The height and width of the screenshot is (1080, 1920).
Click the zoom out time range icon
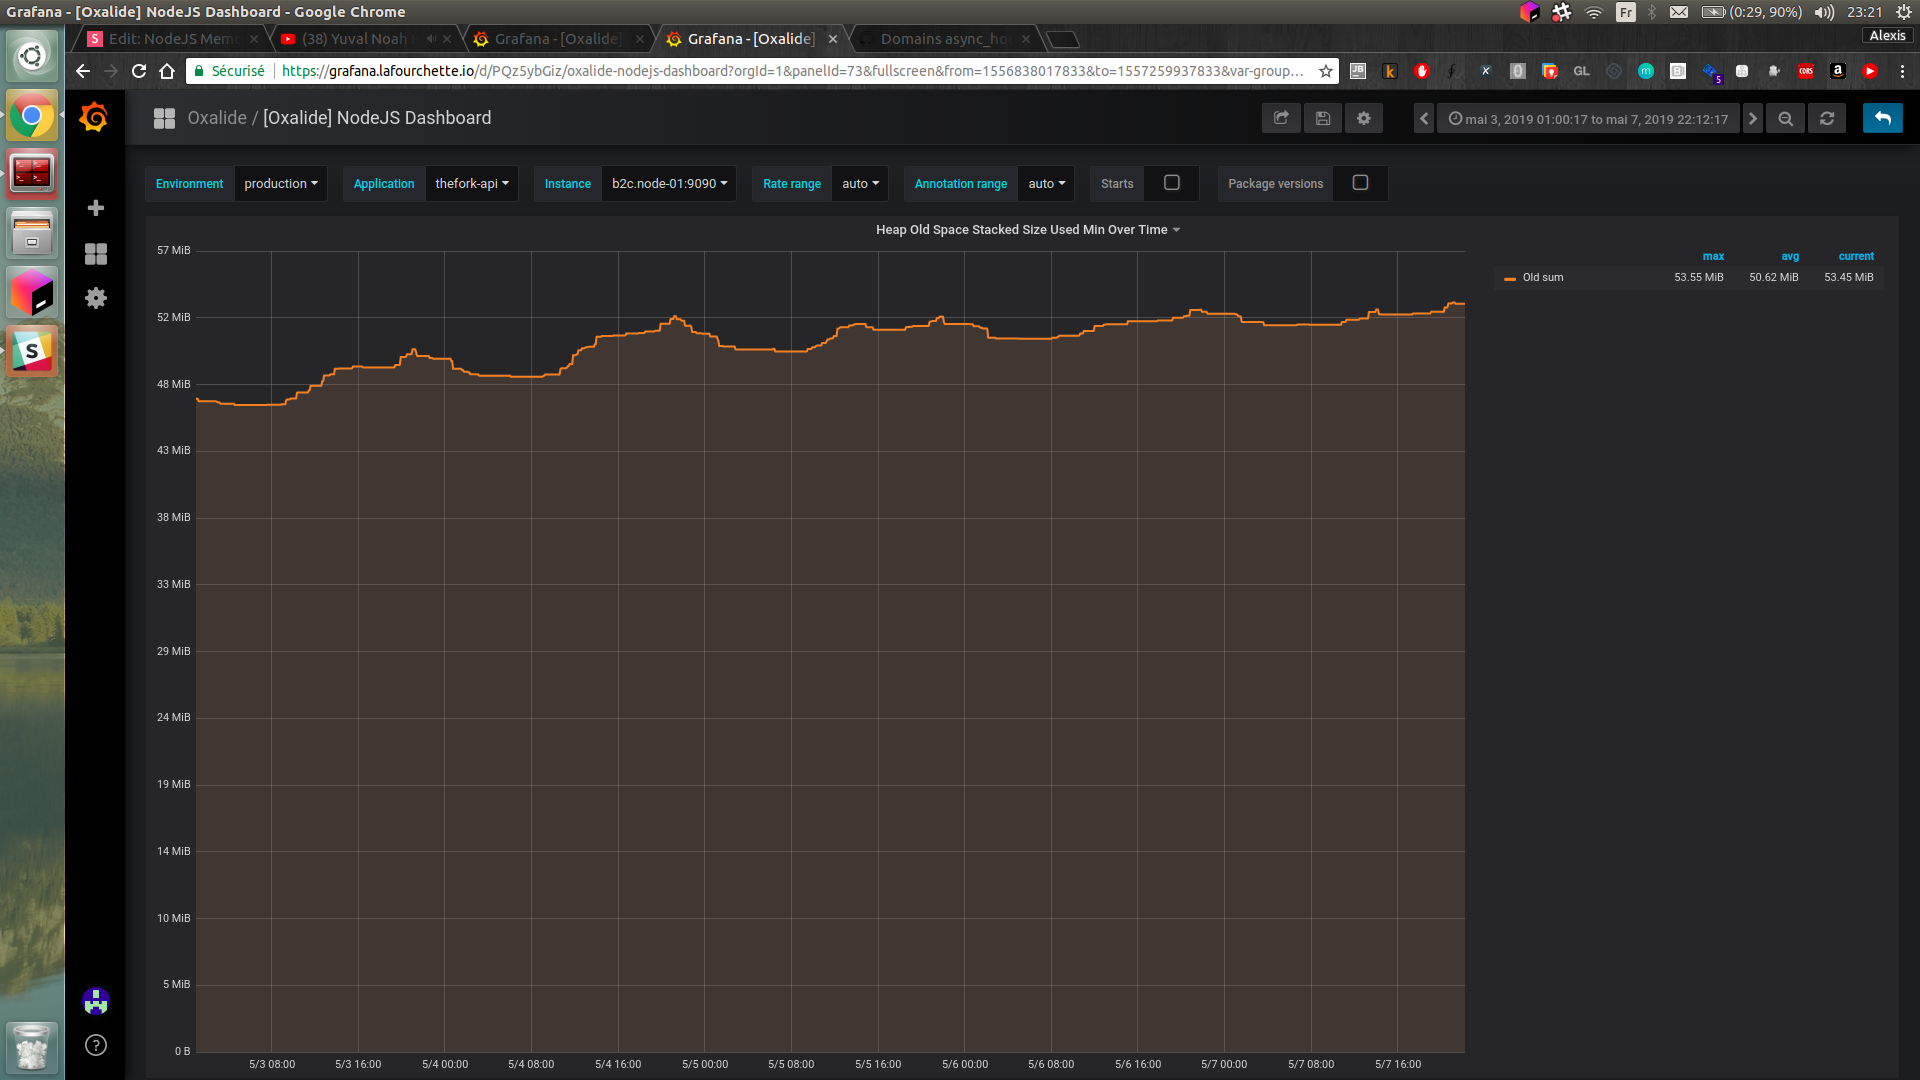click(1785, 118)
